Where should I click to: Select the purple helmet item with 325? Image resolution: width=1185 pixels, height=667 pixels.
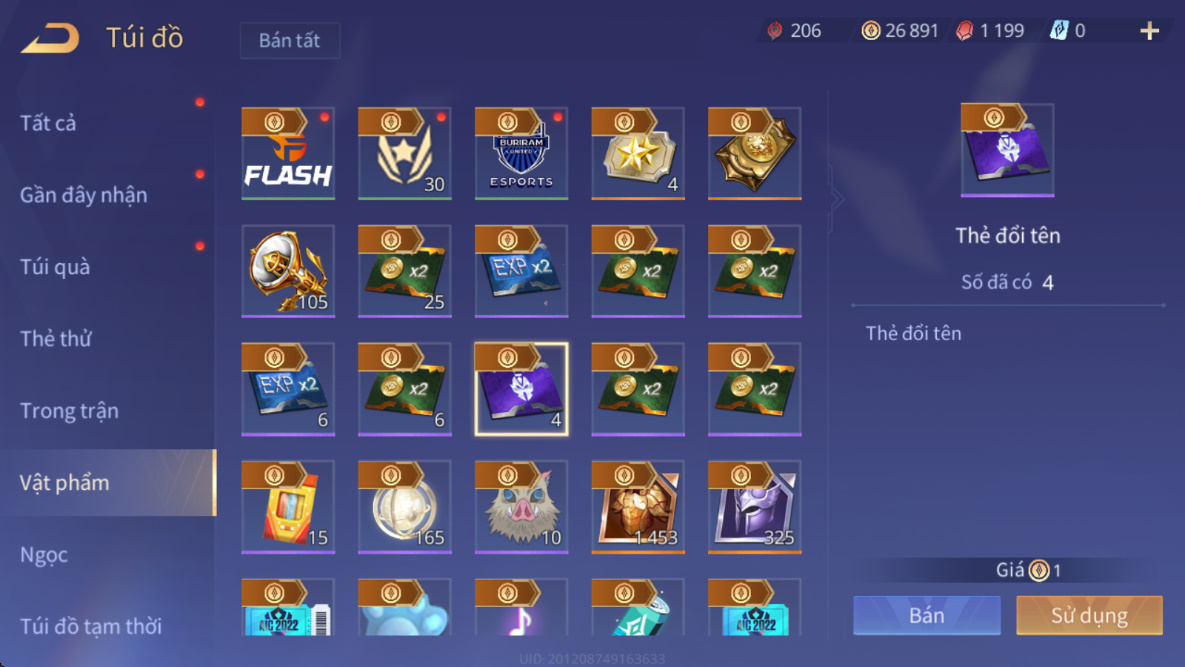click(x=754, y=507)
